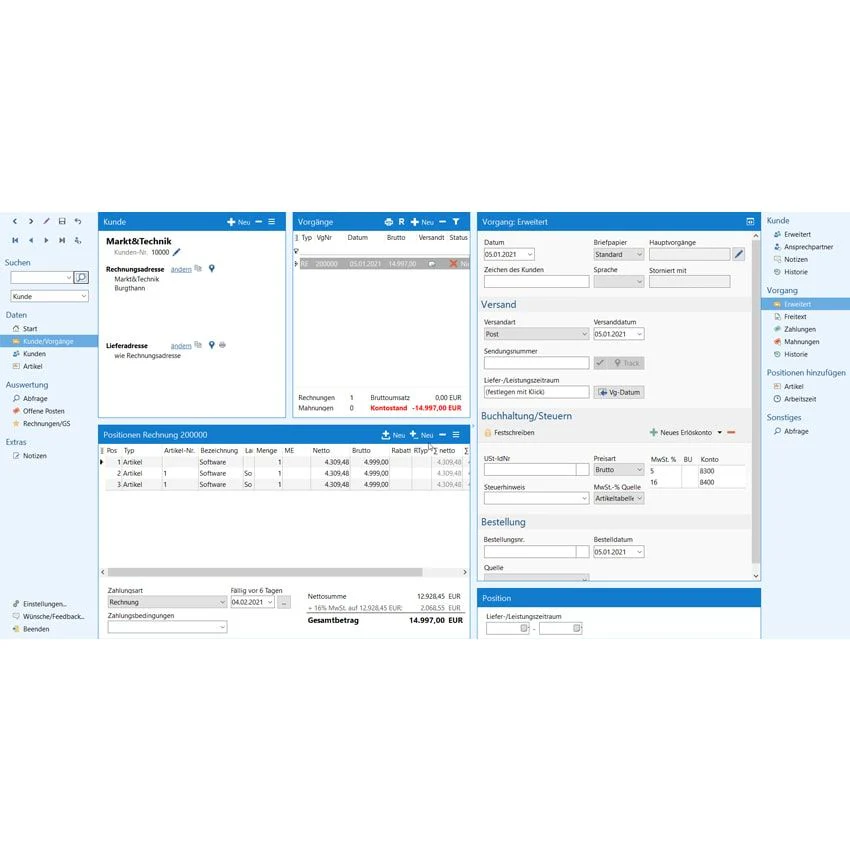Click the edit pencil icon in the top toolbar
This screenshot has width=850, height=850.
coord(47,221)
